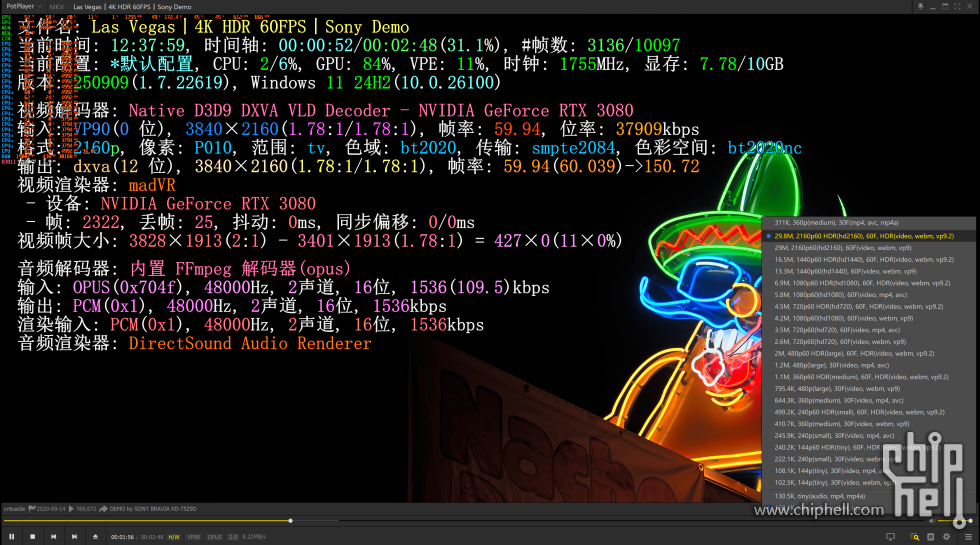Toggle the playlist panel icon
980x545 pixels.
[929, 537]
